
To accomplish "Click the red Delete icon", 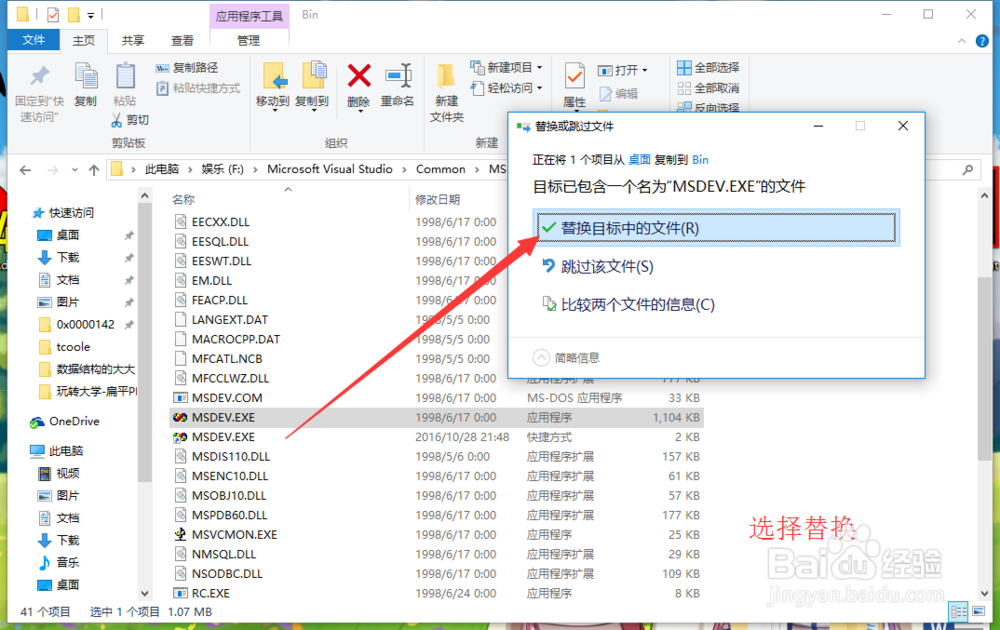I will tap(359, 76).
